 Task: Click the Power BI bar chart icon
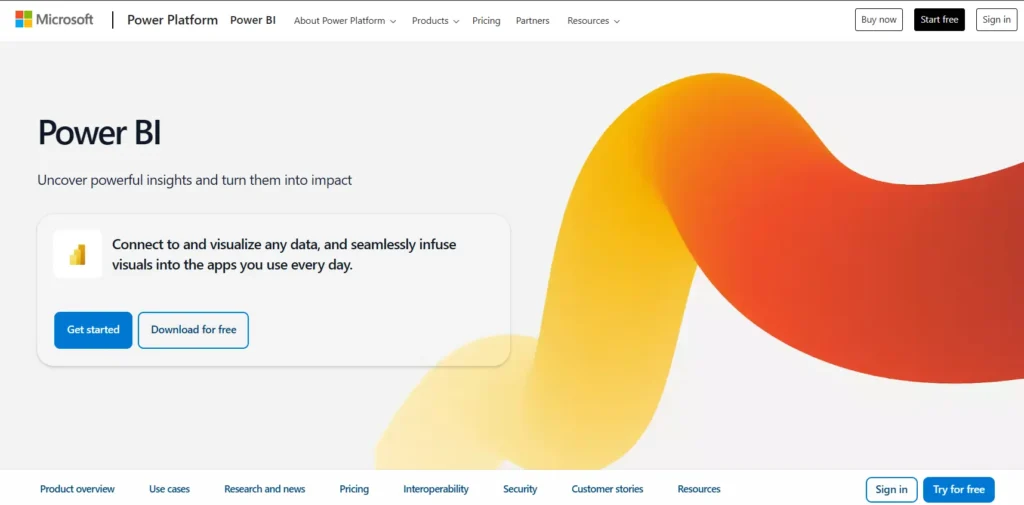point(78,254)
